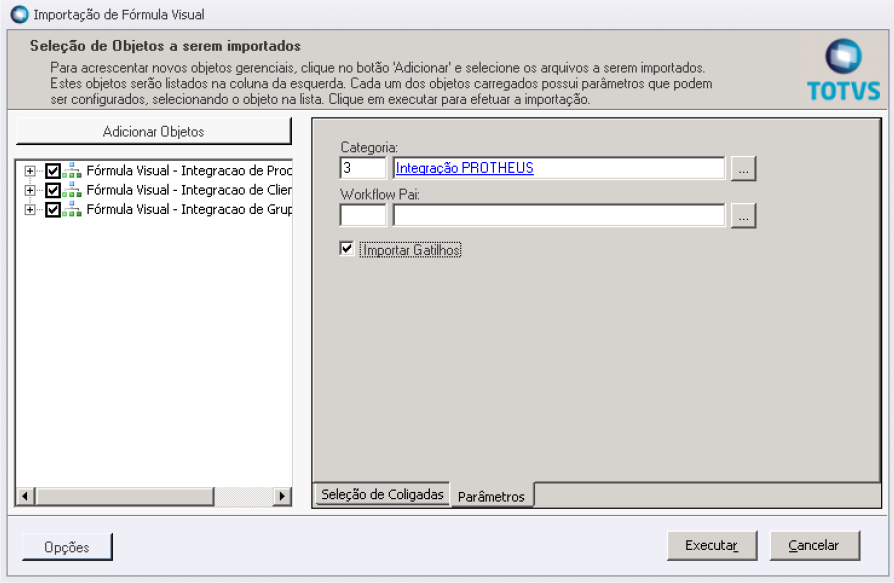Open the Workflow Pai lookup ellipsis button
The height and width of the screenshot is (583, 894).
coord(743,216)
